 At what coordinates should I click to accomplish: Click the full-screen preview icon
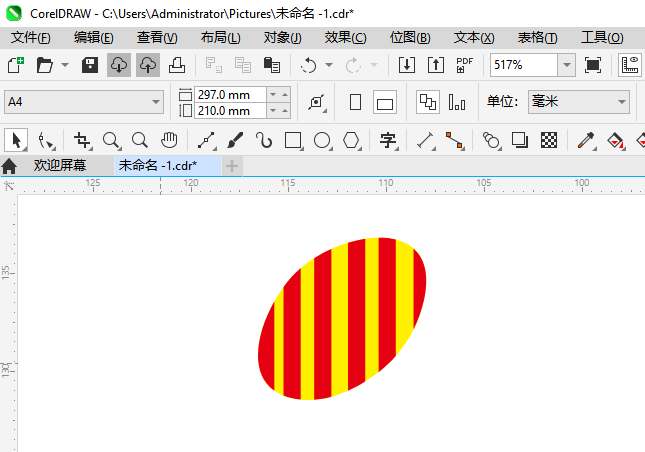pyautogui.click(x=593, y=65)
